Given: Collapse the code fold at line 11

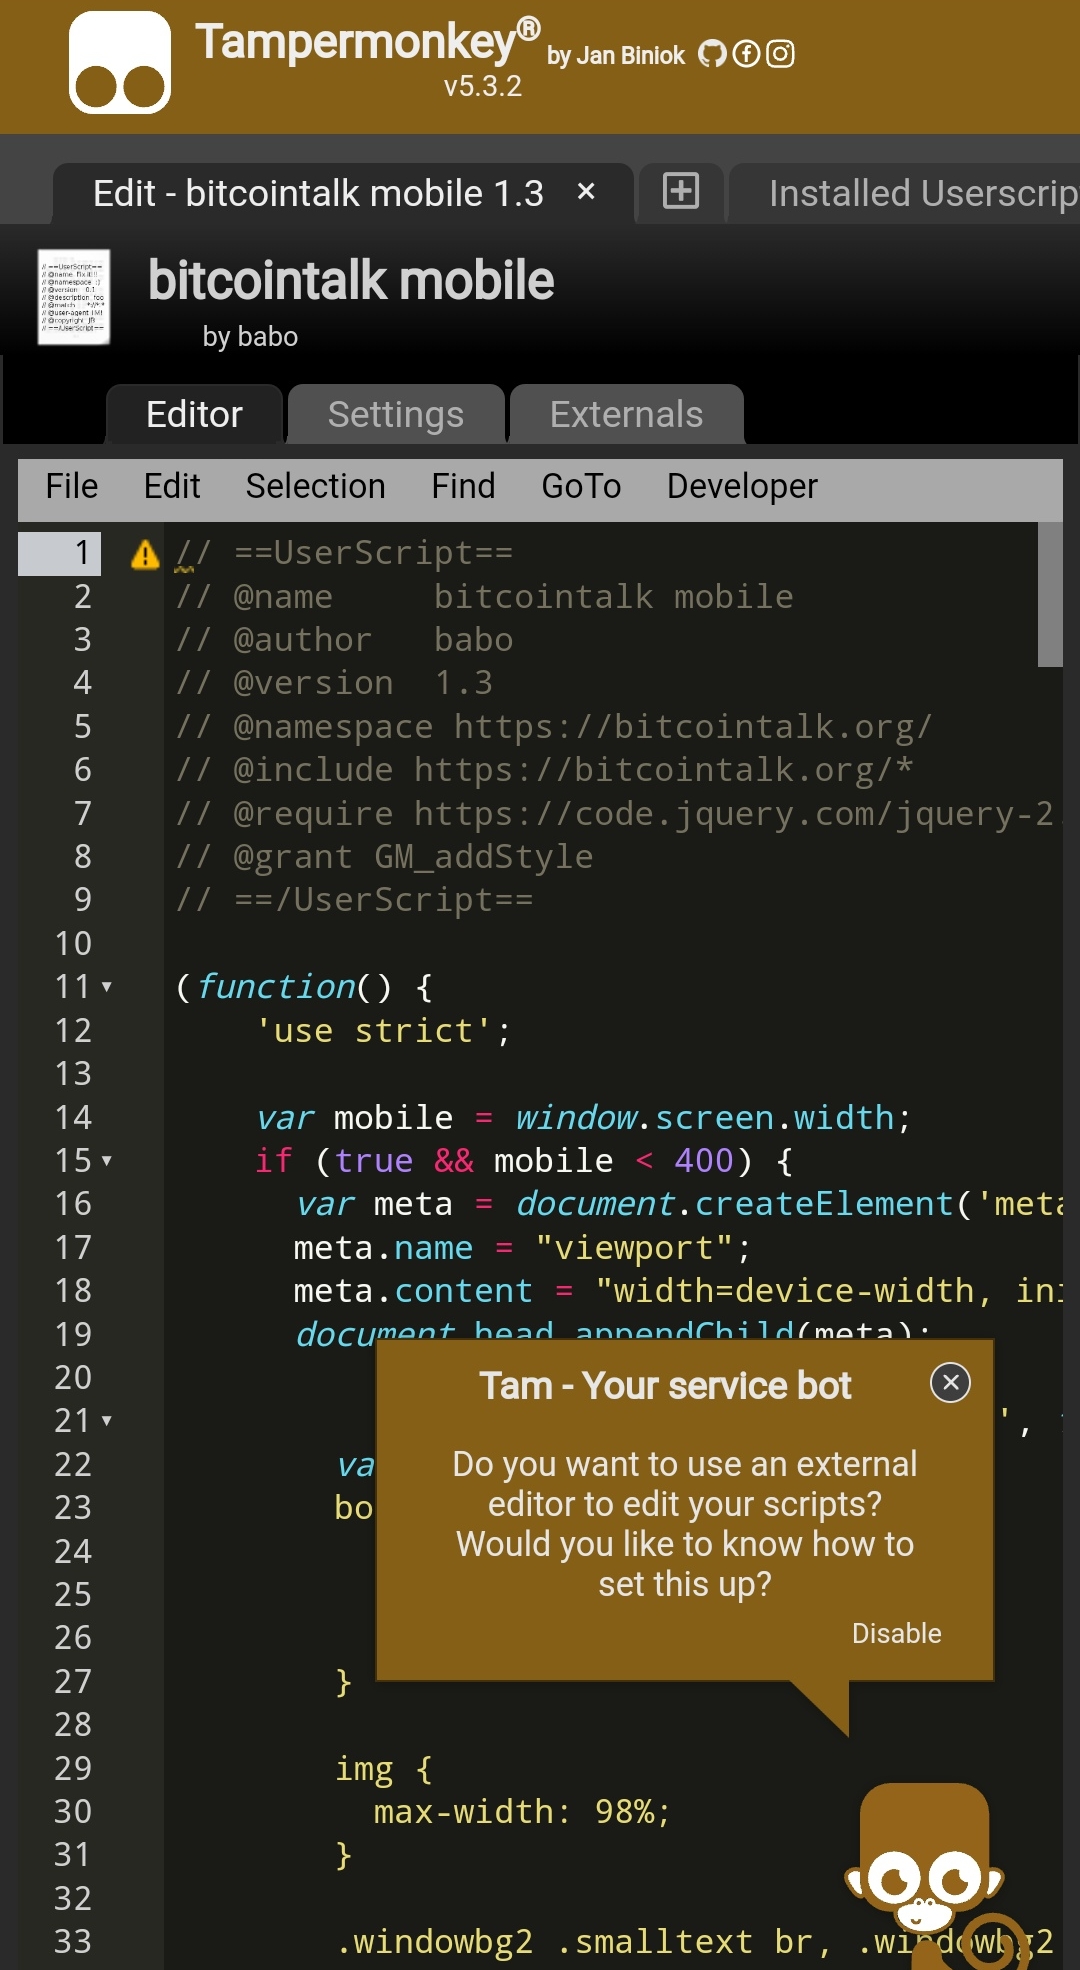Looking at the screenshot, I should (x=106, y=987).
